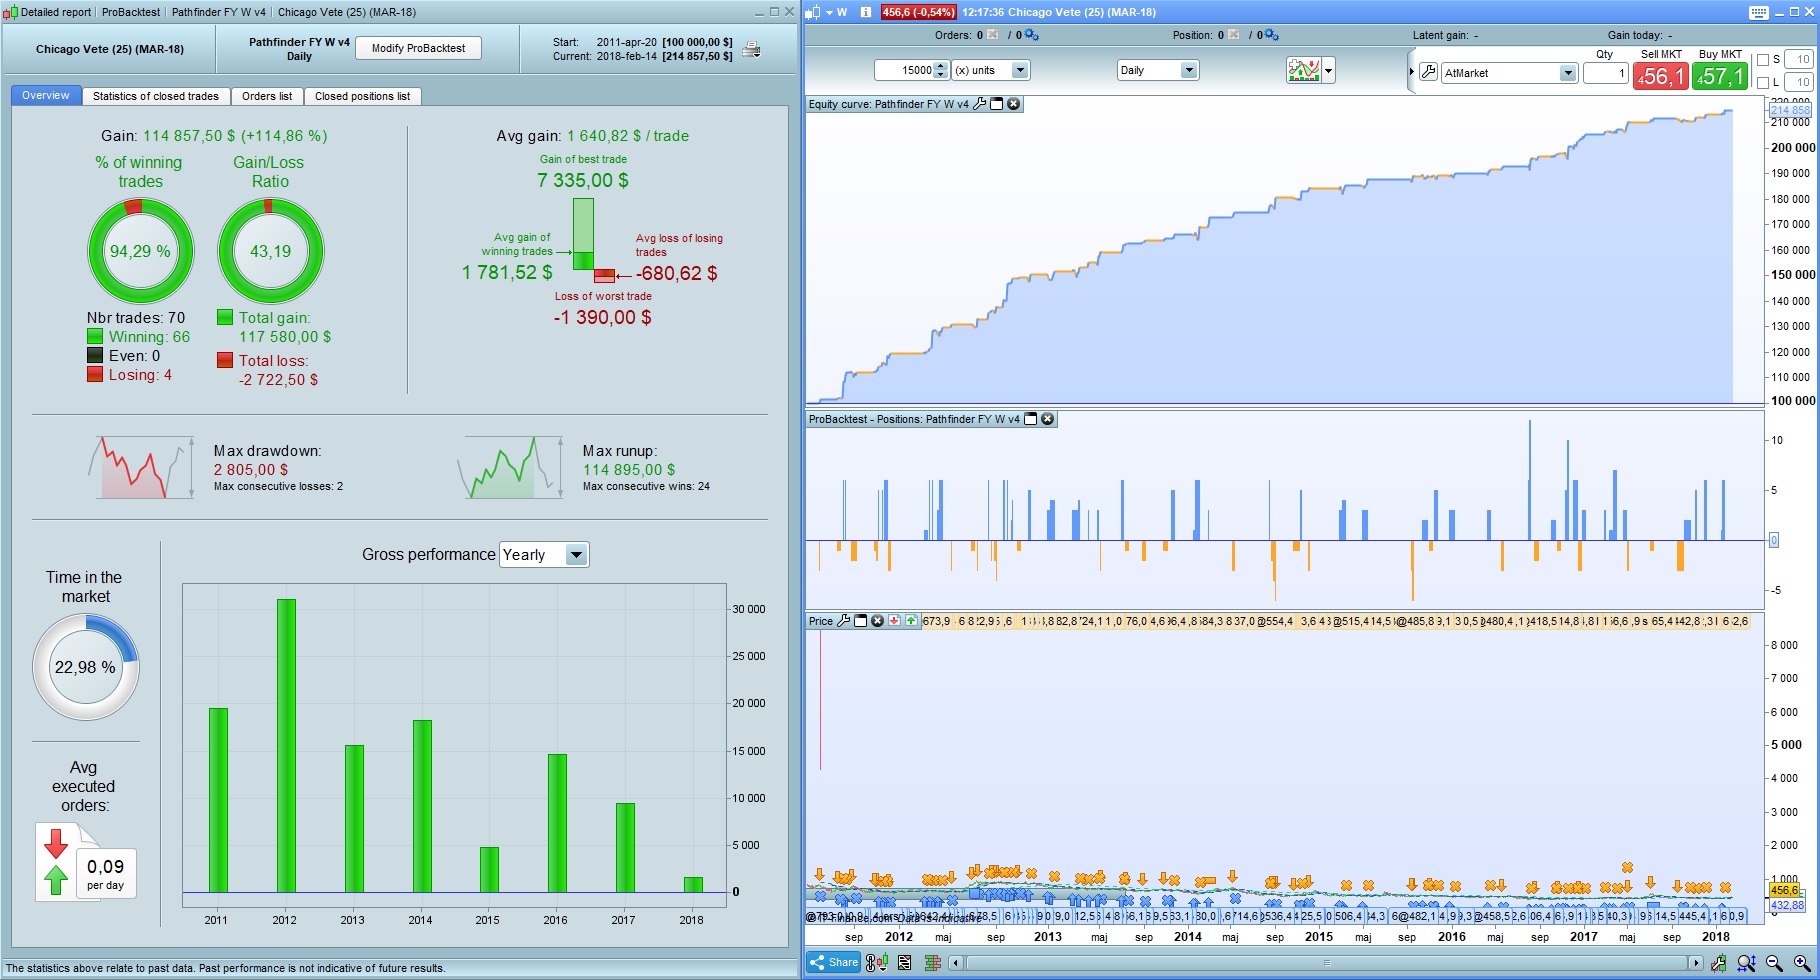The height and width of the screenshot is (980, 1820).
Task: Maximize the Price panel
Action: 861,621
